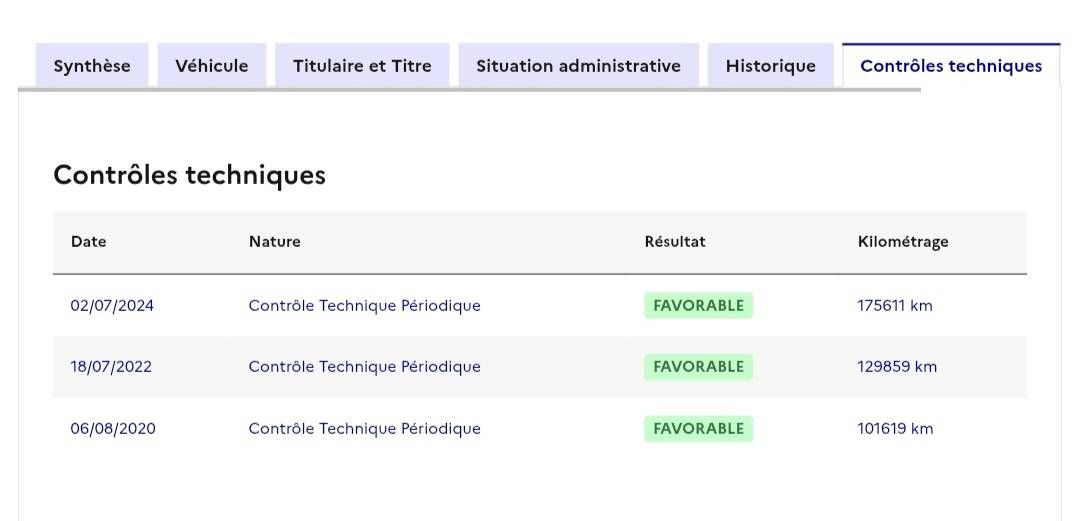Click the 101619 km mileage value
Screen dimensions: 1080x521
point(895,429)
